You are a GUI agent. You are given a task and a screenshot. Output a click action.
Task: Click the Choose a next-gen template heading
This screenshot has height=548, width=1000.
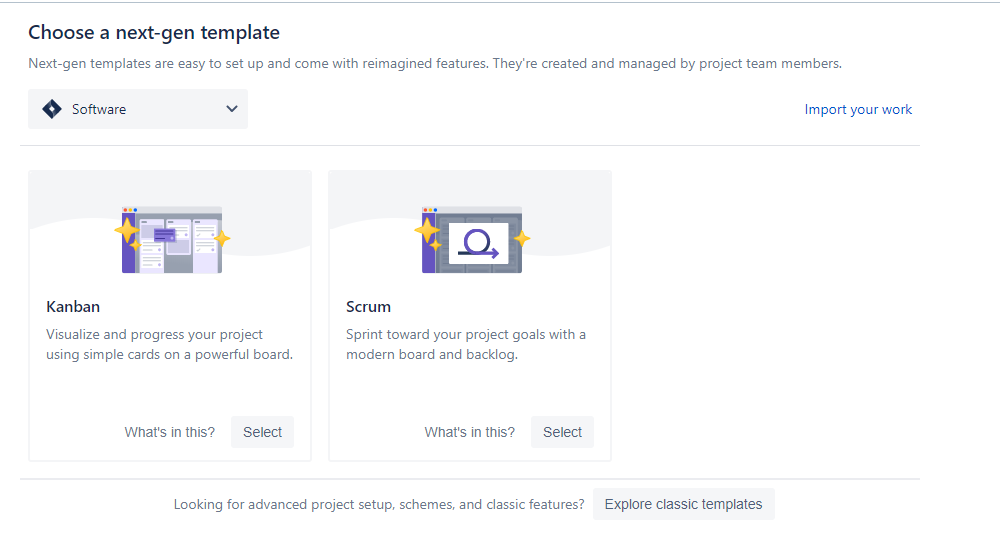(154, 33)
